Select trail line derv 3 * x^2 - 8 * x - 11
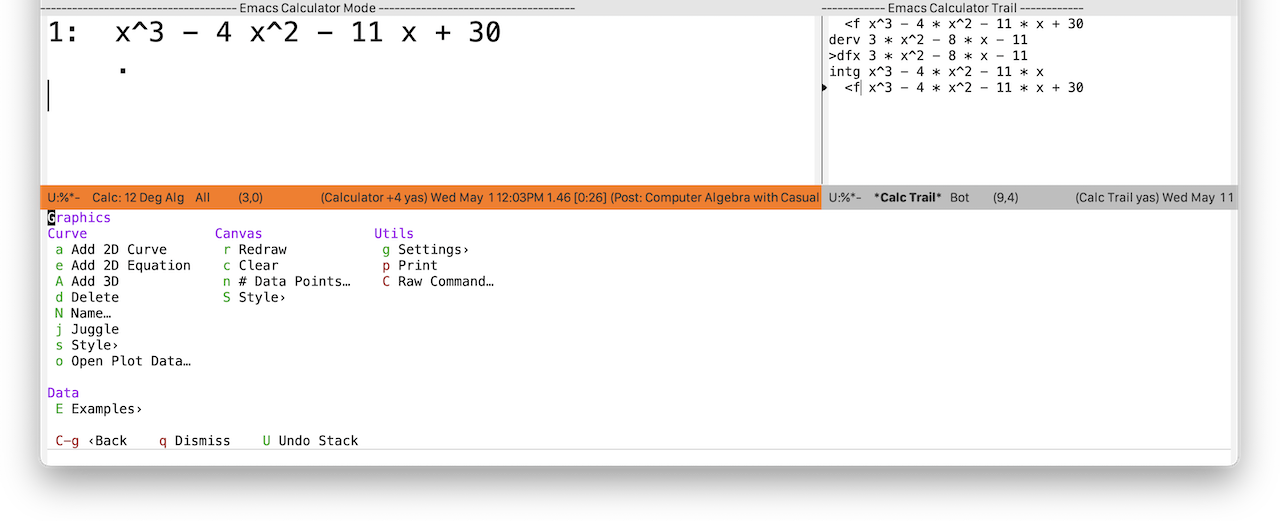The image size is (1280, 521). point(928,40)
